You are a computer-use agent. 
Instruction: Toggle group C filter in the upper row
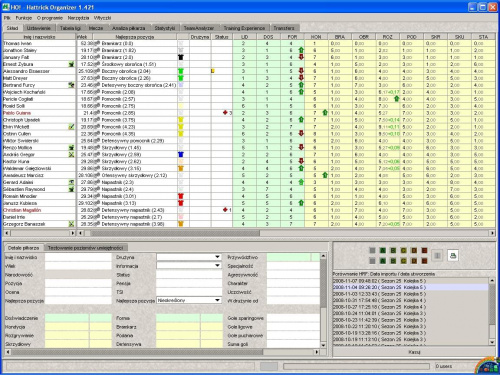pyautogui.click(x=404, y=250)
